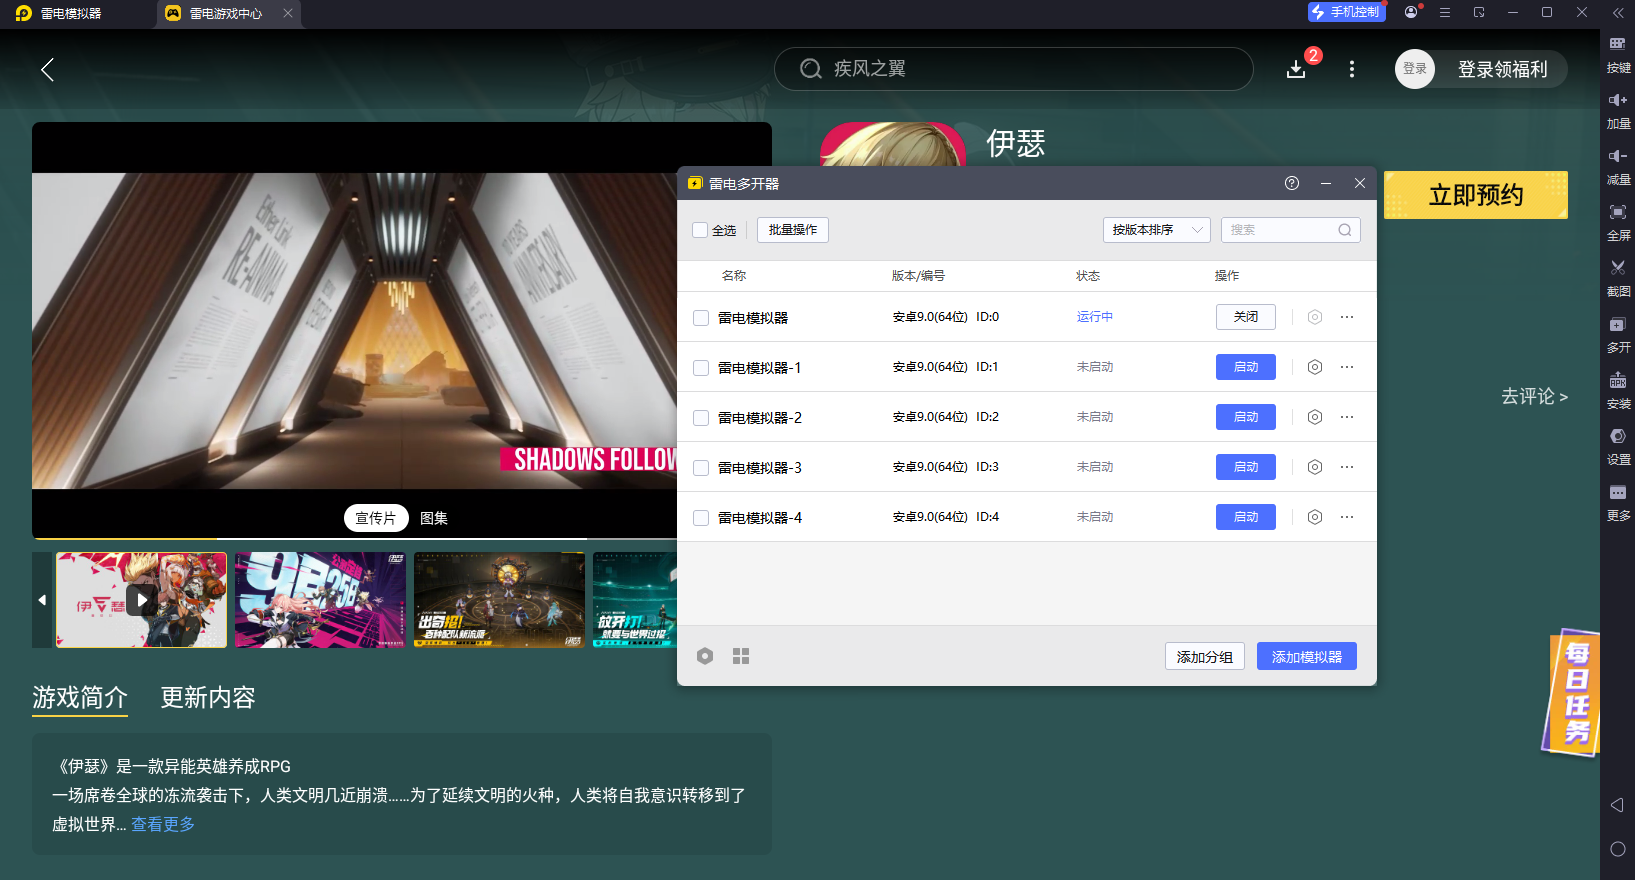This screenshot has width=1635, height=880.
Task: Open three-dot menu beside downloads
Action: click(x=1352, y=69)
